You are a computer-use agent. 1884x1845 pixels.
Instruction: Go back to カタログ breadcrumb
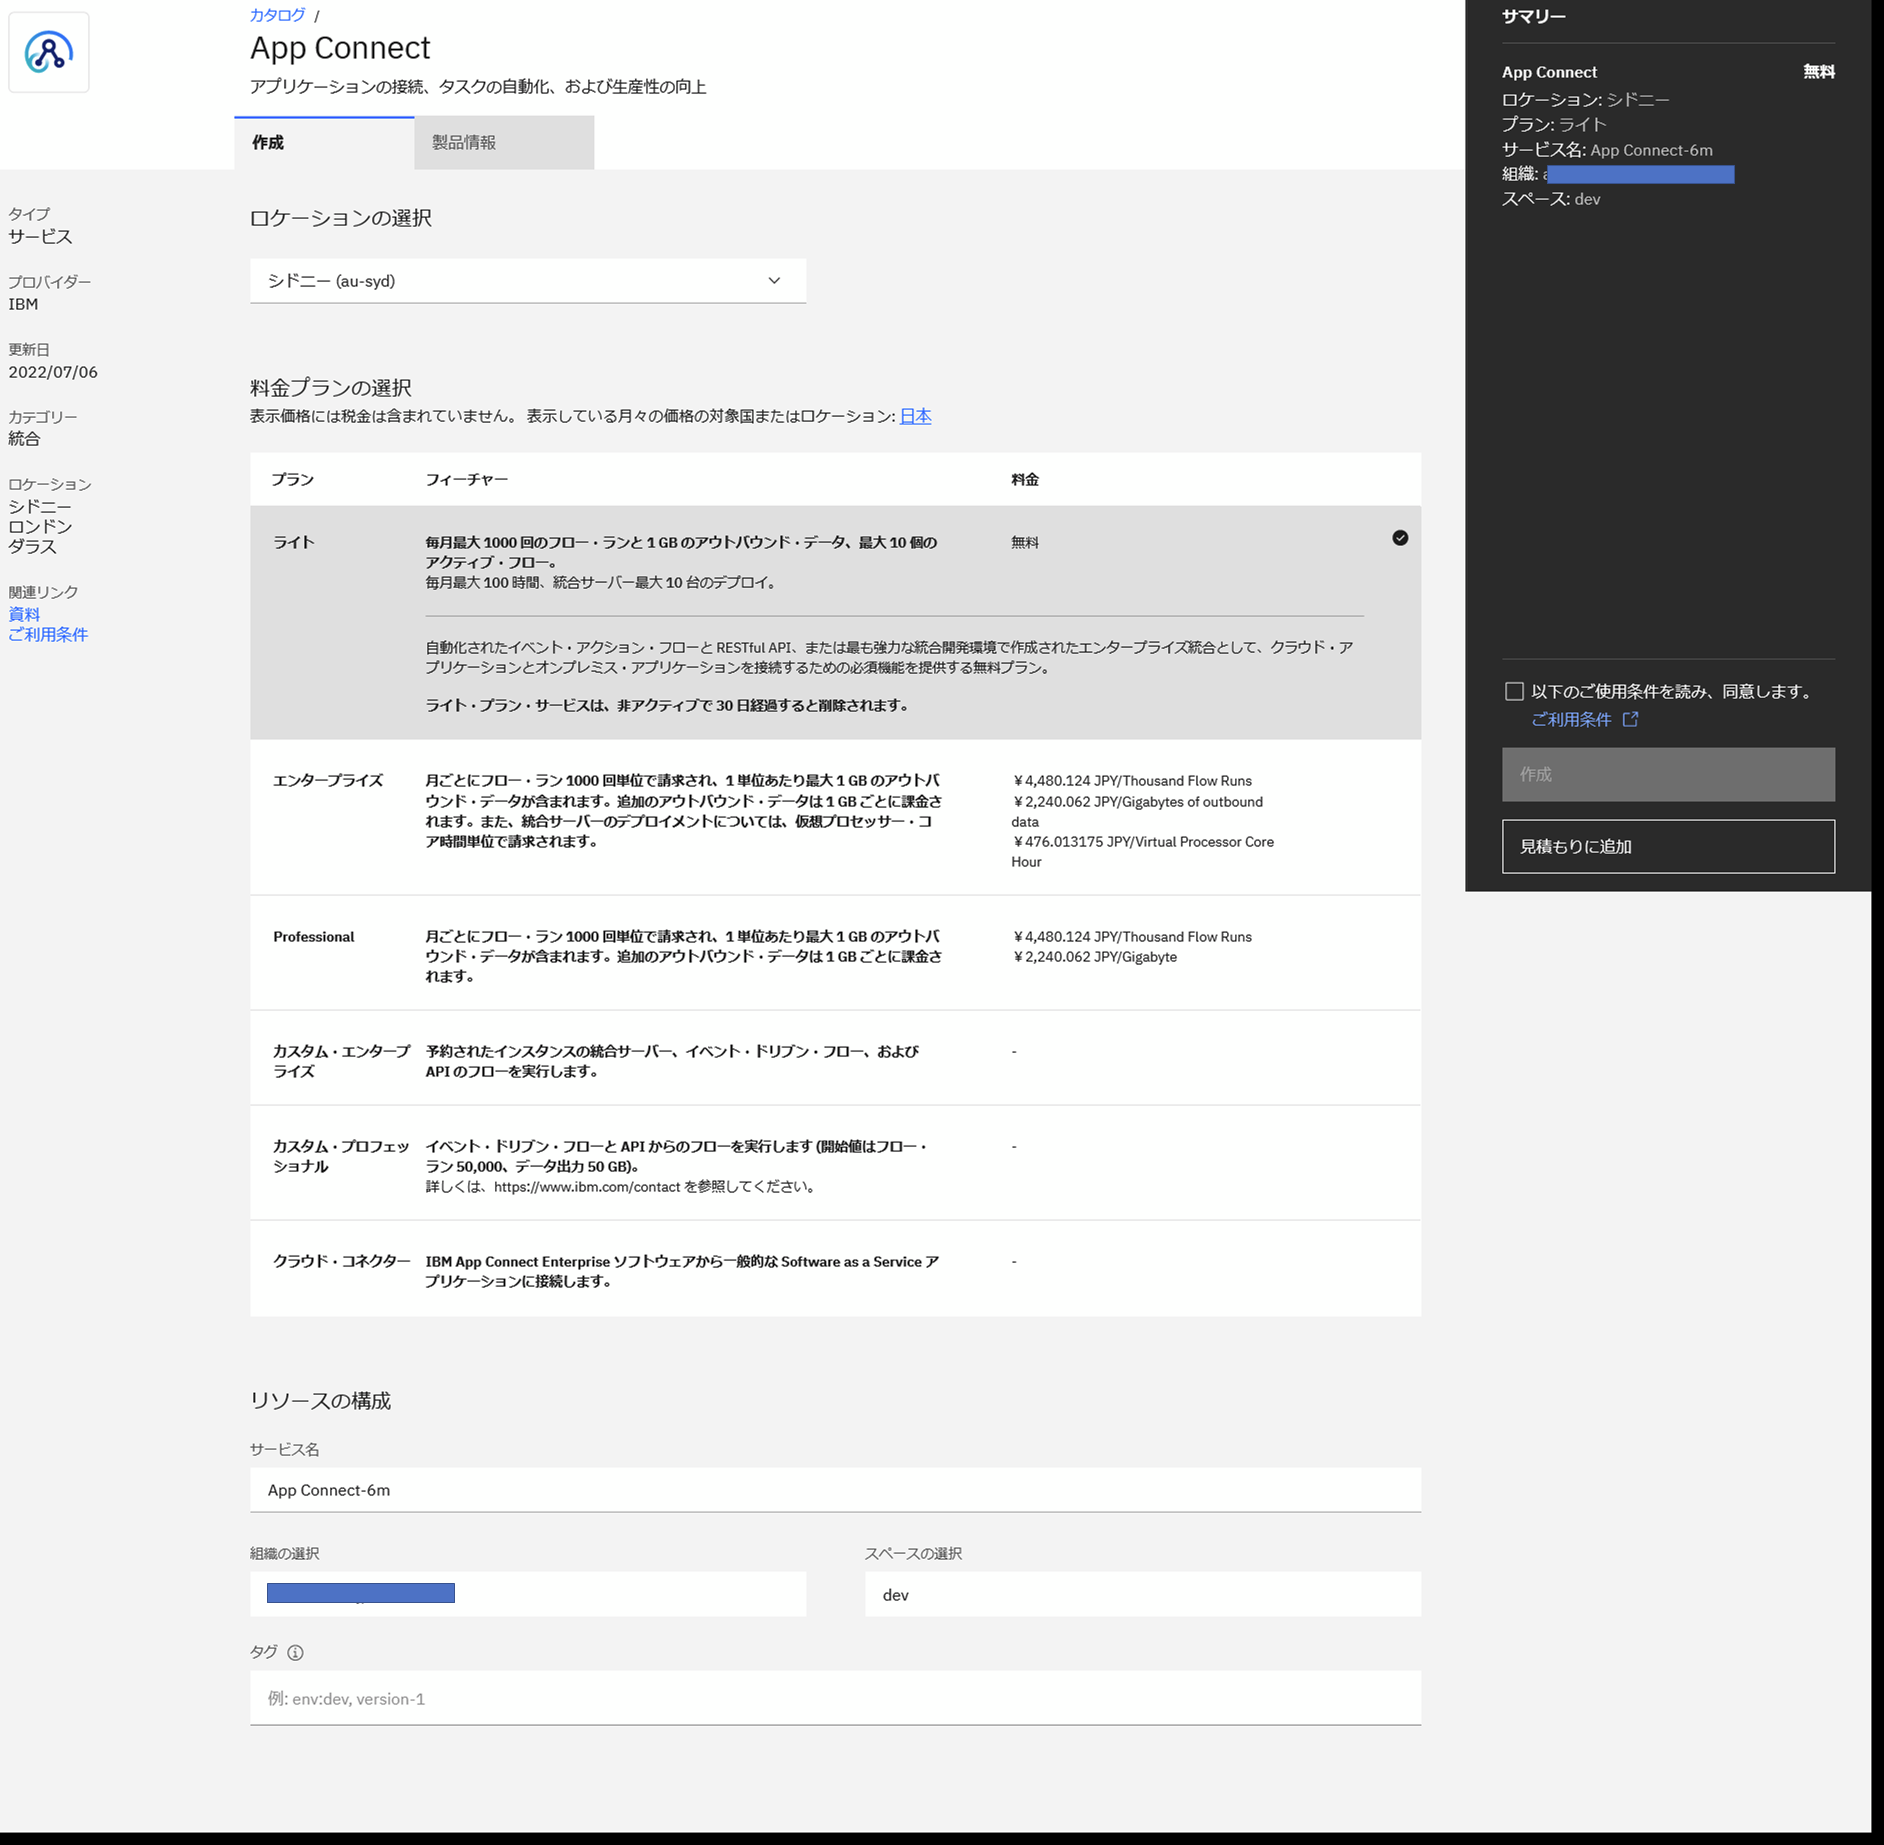pyautogui.click(x=277, y=15)
